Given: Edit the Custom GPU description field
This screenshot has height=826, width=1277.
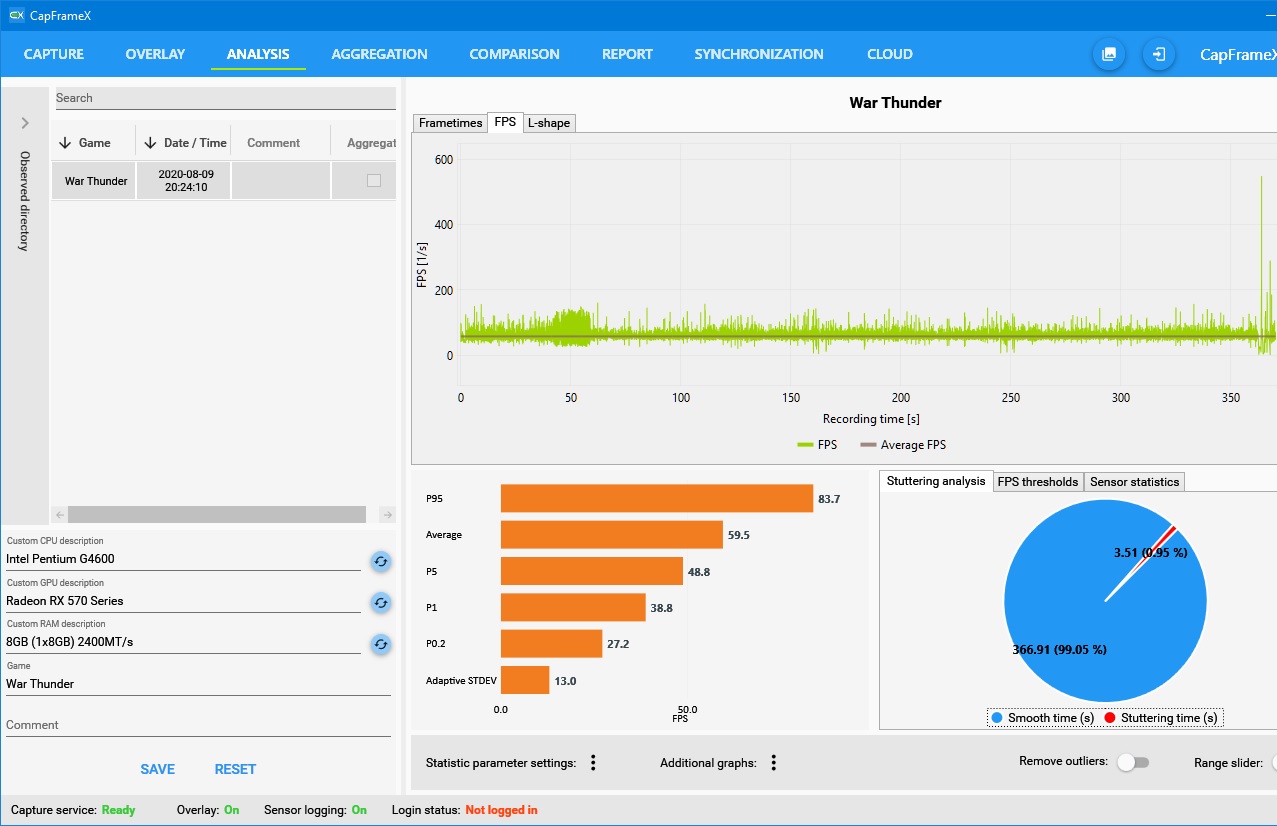Looking at the screenshot, I should 183,601.
